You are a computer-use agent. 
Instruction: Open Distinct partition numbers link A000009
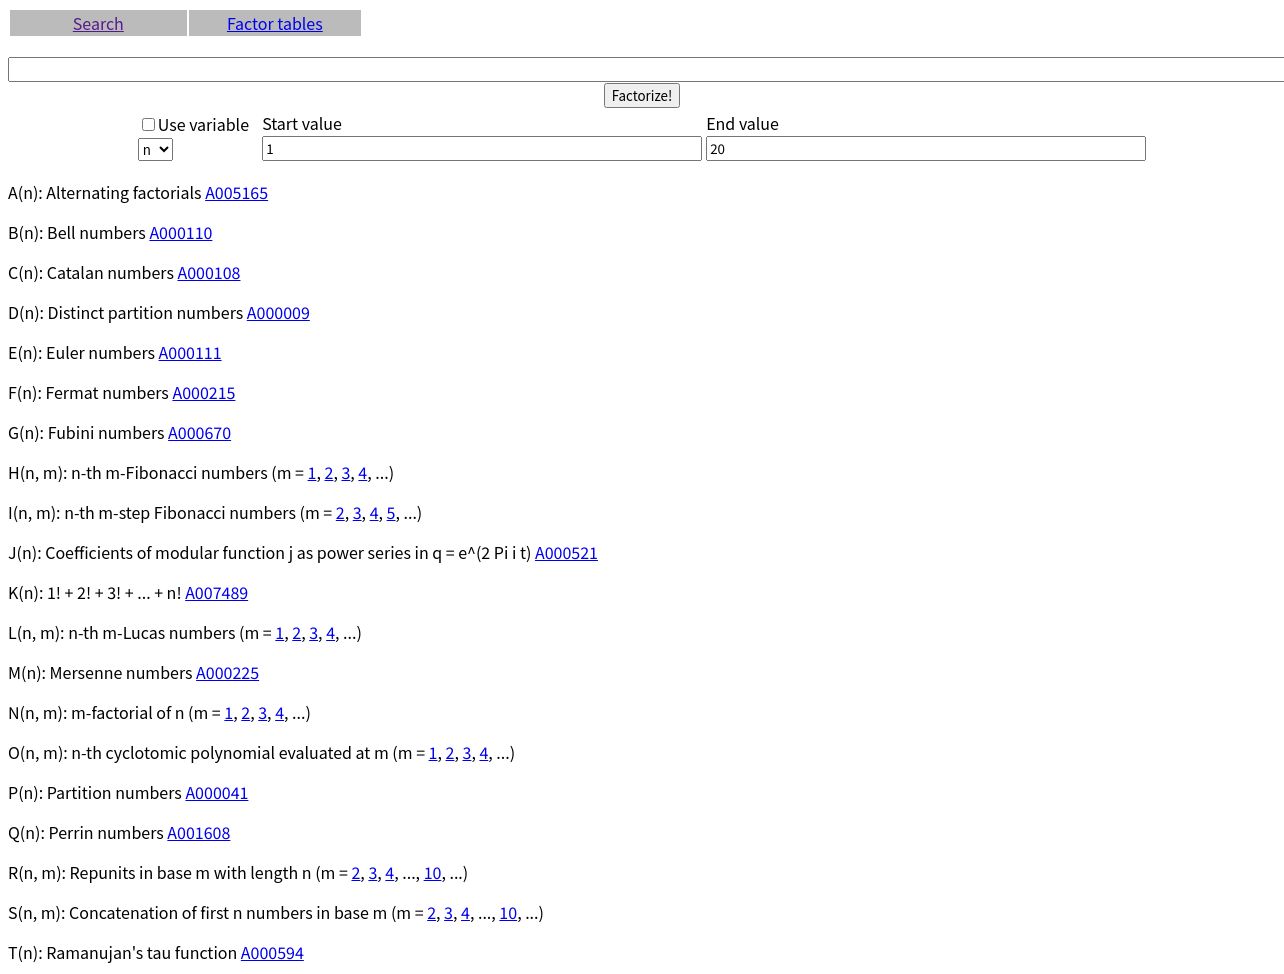pyautogui.click(x=278, y=313)
